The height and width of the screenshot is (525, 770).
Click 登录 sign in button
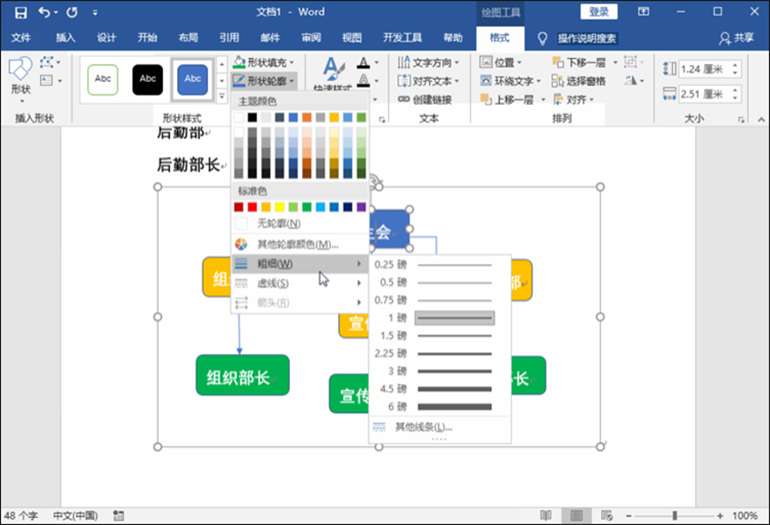coord(599,12)
